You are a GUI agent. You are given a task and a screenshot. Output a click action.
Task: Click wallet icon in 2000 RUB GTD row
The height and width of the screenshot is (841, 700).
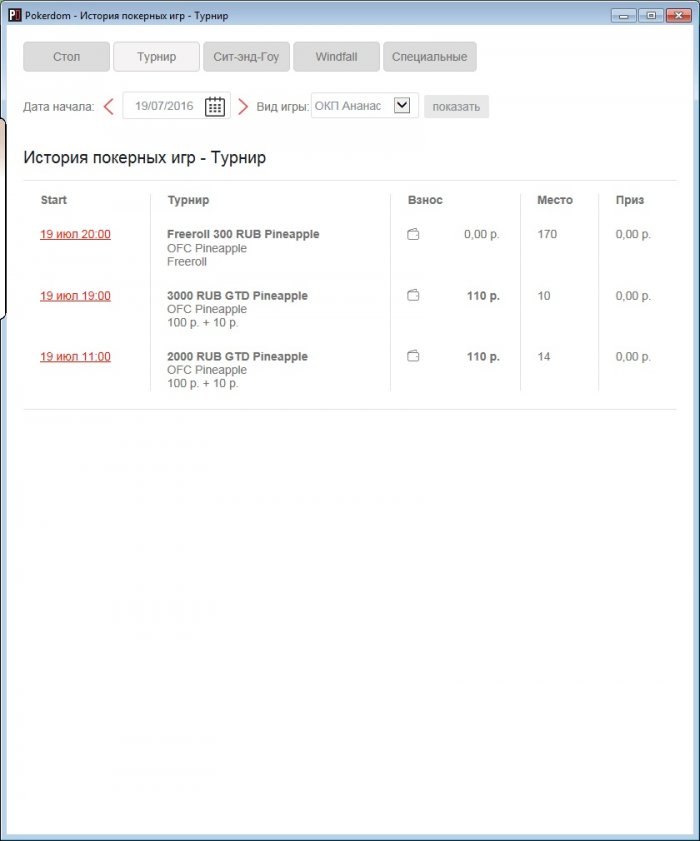coord(413,356)
